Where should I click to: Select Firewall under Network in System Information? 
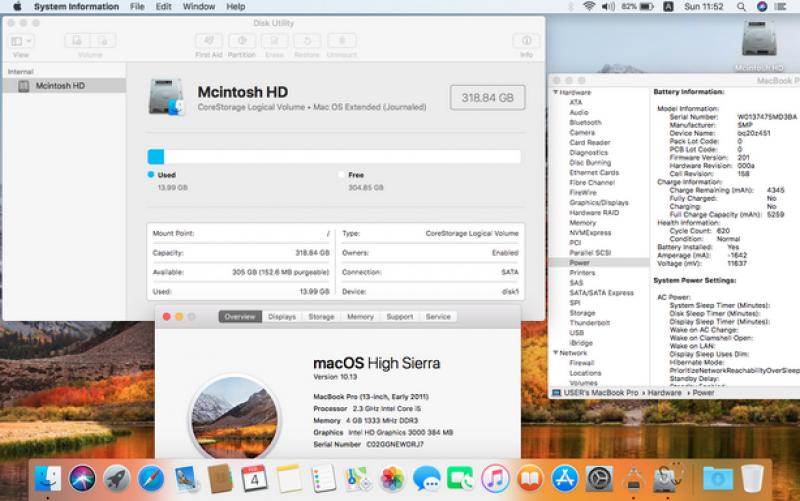click(x=582, y=363)
